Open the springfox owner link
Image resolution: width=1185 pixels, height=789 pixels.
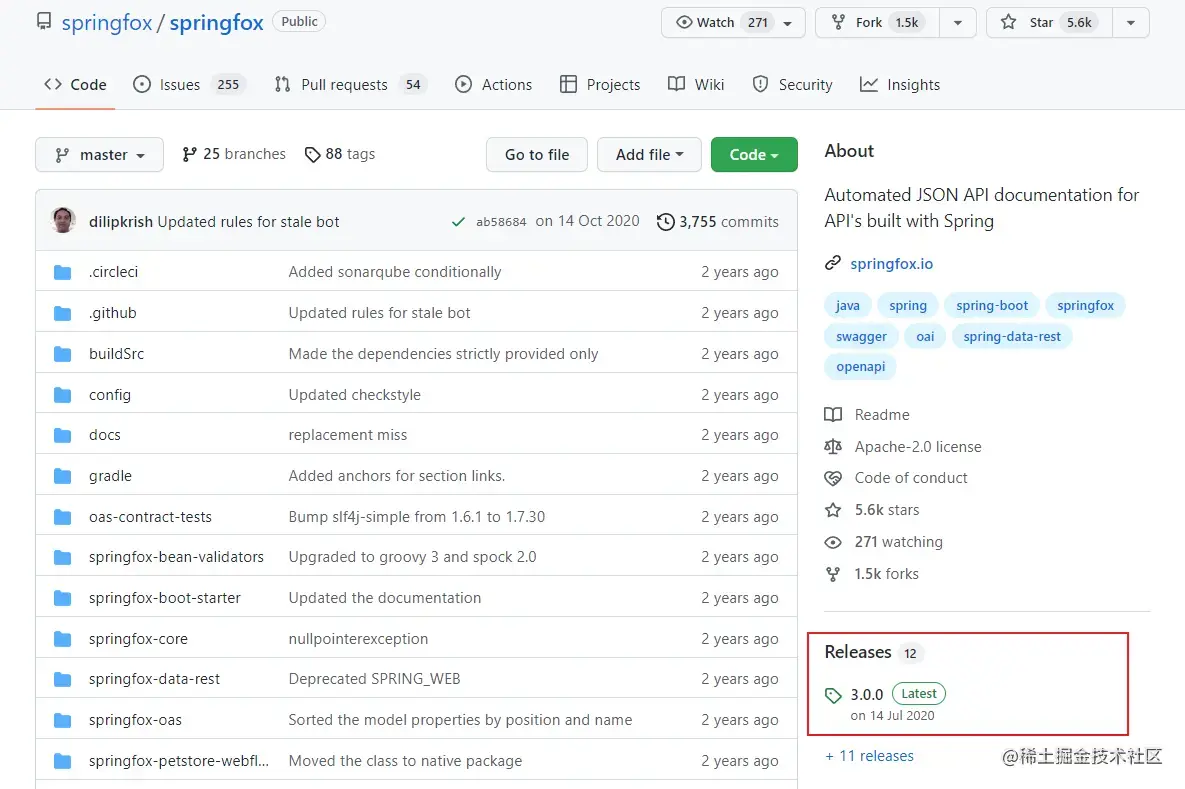click(107, 23)
